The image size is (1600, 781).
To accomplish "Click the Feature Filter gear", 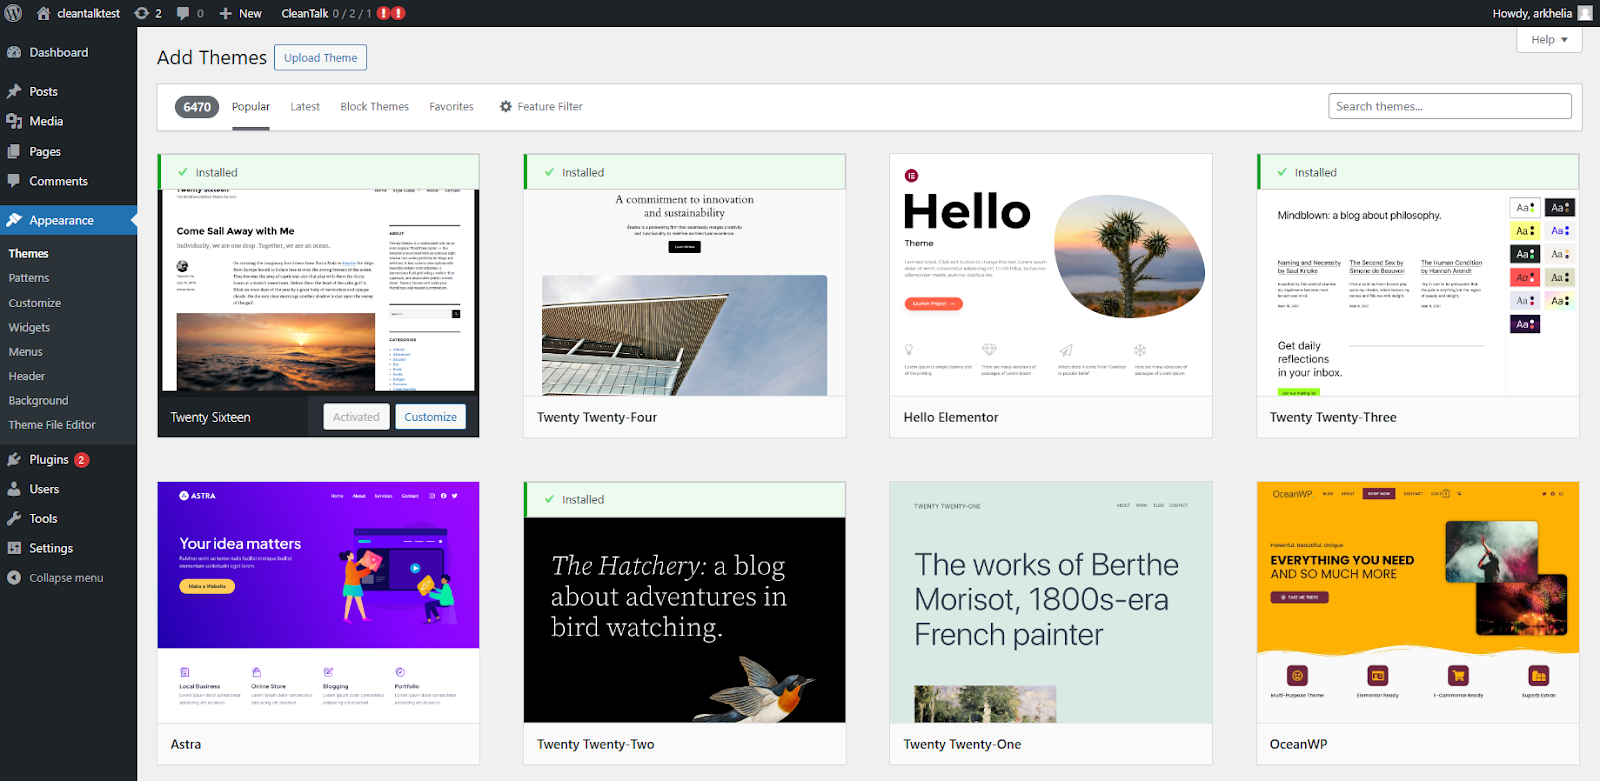I will click(506, 107).
